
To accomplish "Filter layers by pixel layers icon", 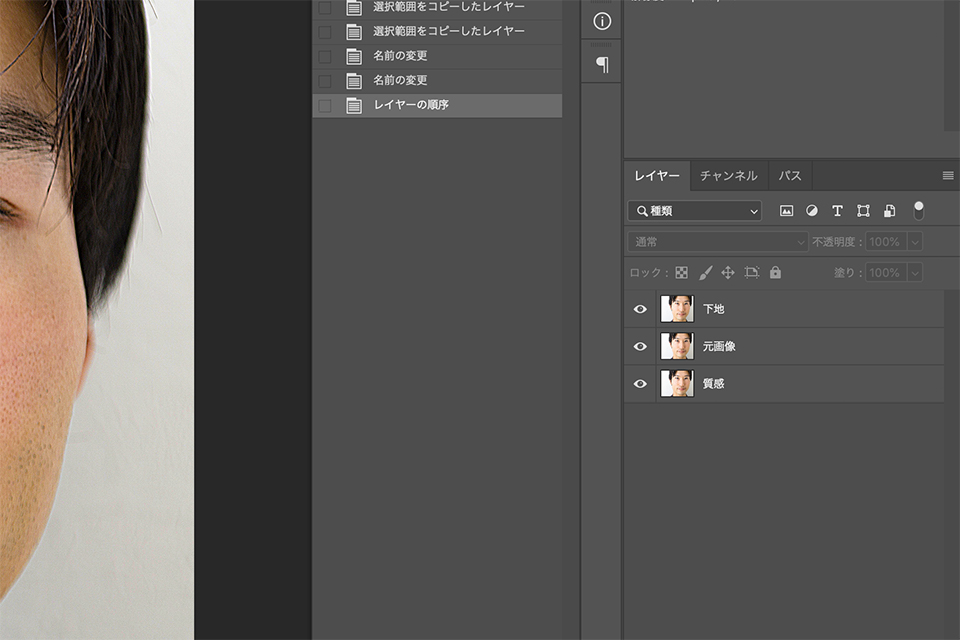I will (786, 211).
